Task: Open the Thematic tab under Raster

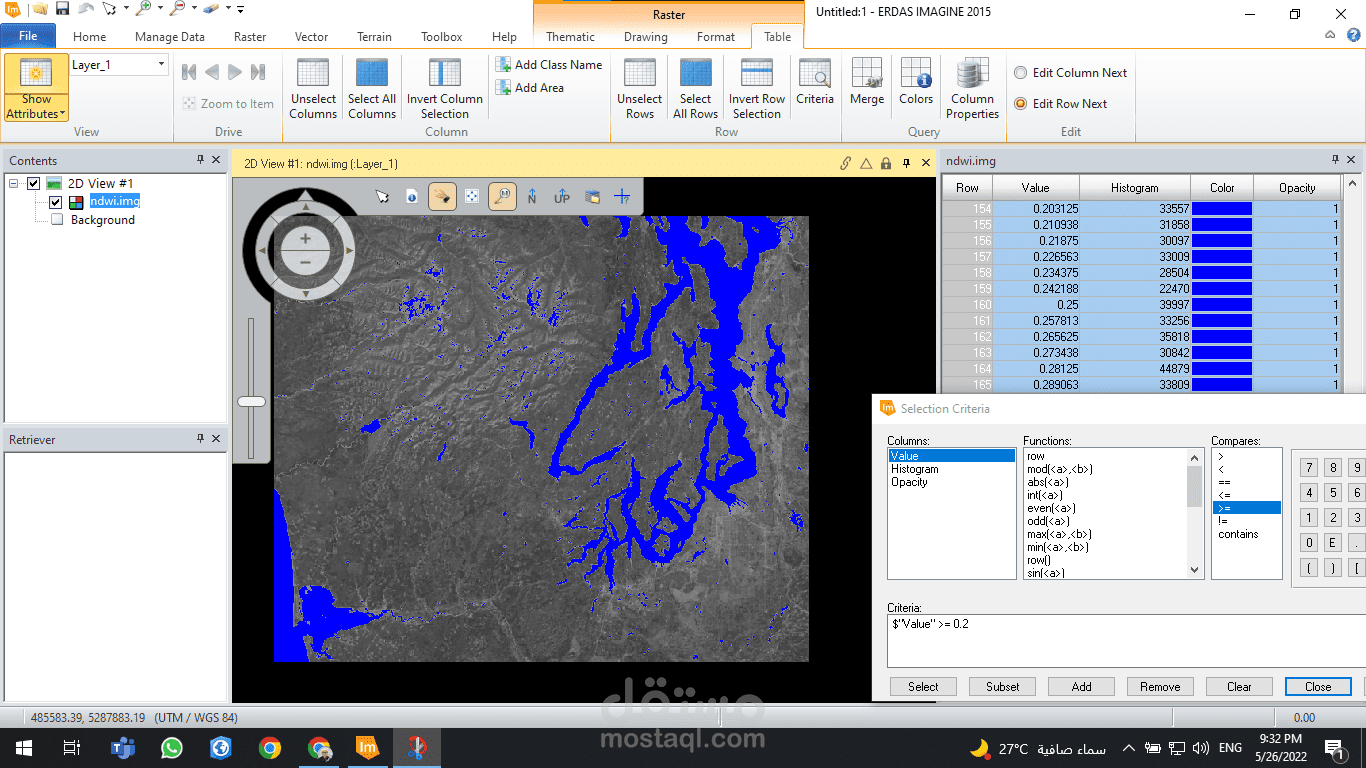Action: [x=569, y=36]
